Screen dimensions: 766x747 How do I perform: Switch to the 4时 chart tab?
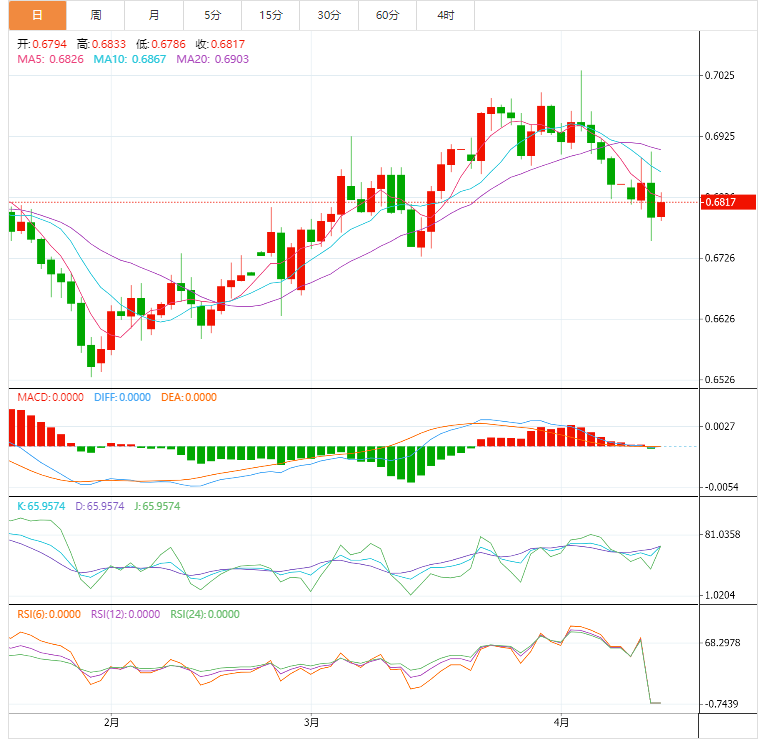point(445,15)
